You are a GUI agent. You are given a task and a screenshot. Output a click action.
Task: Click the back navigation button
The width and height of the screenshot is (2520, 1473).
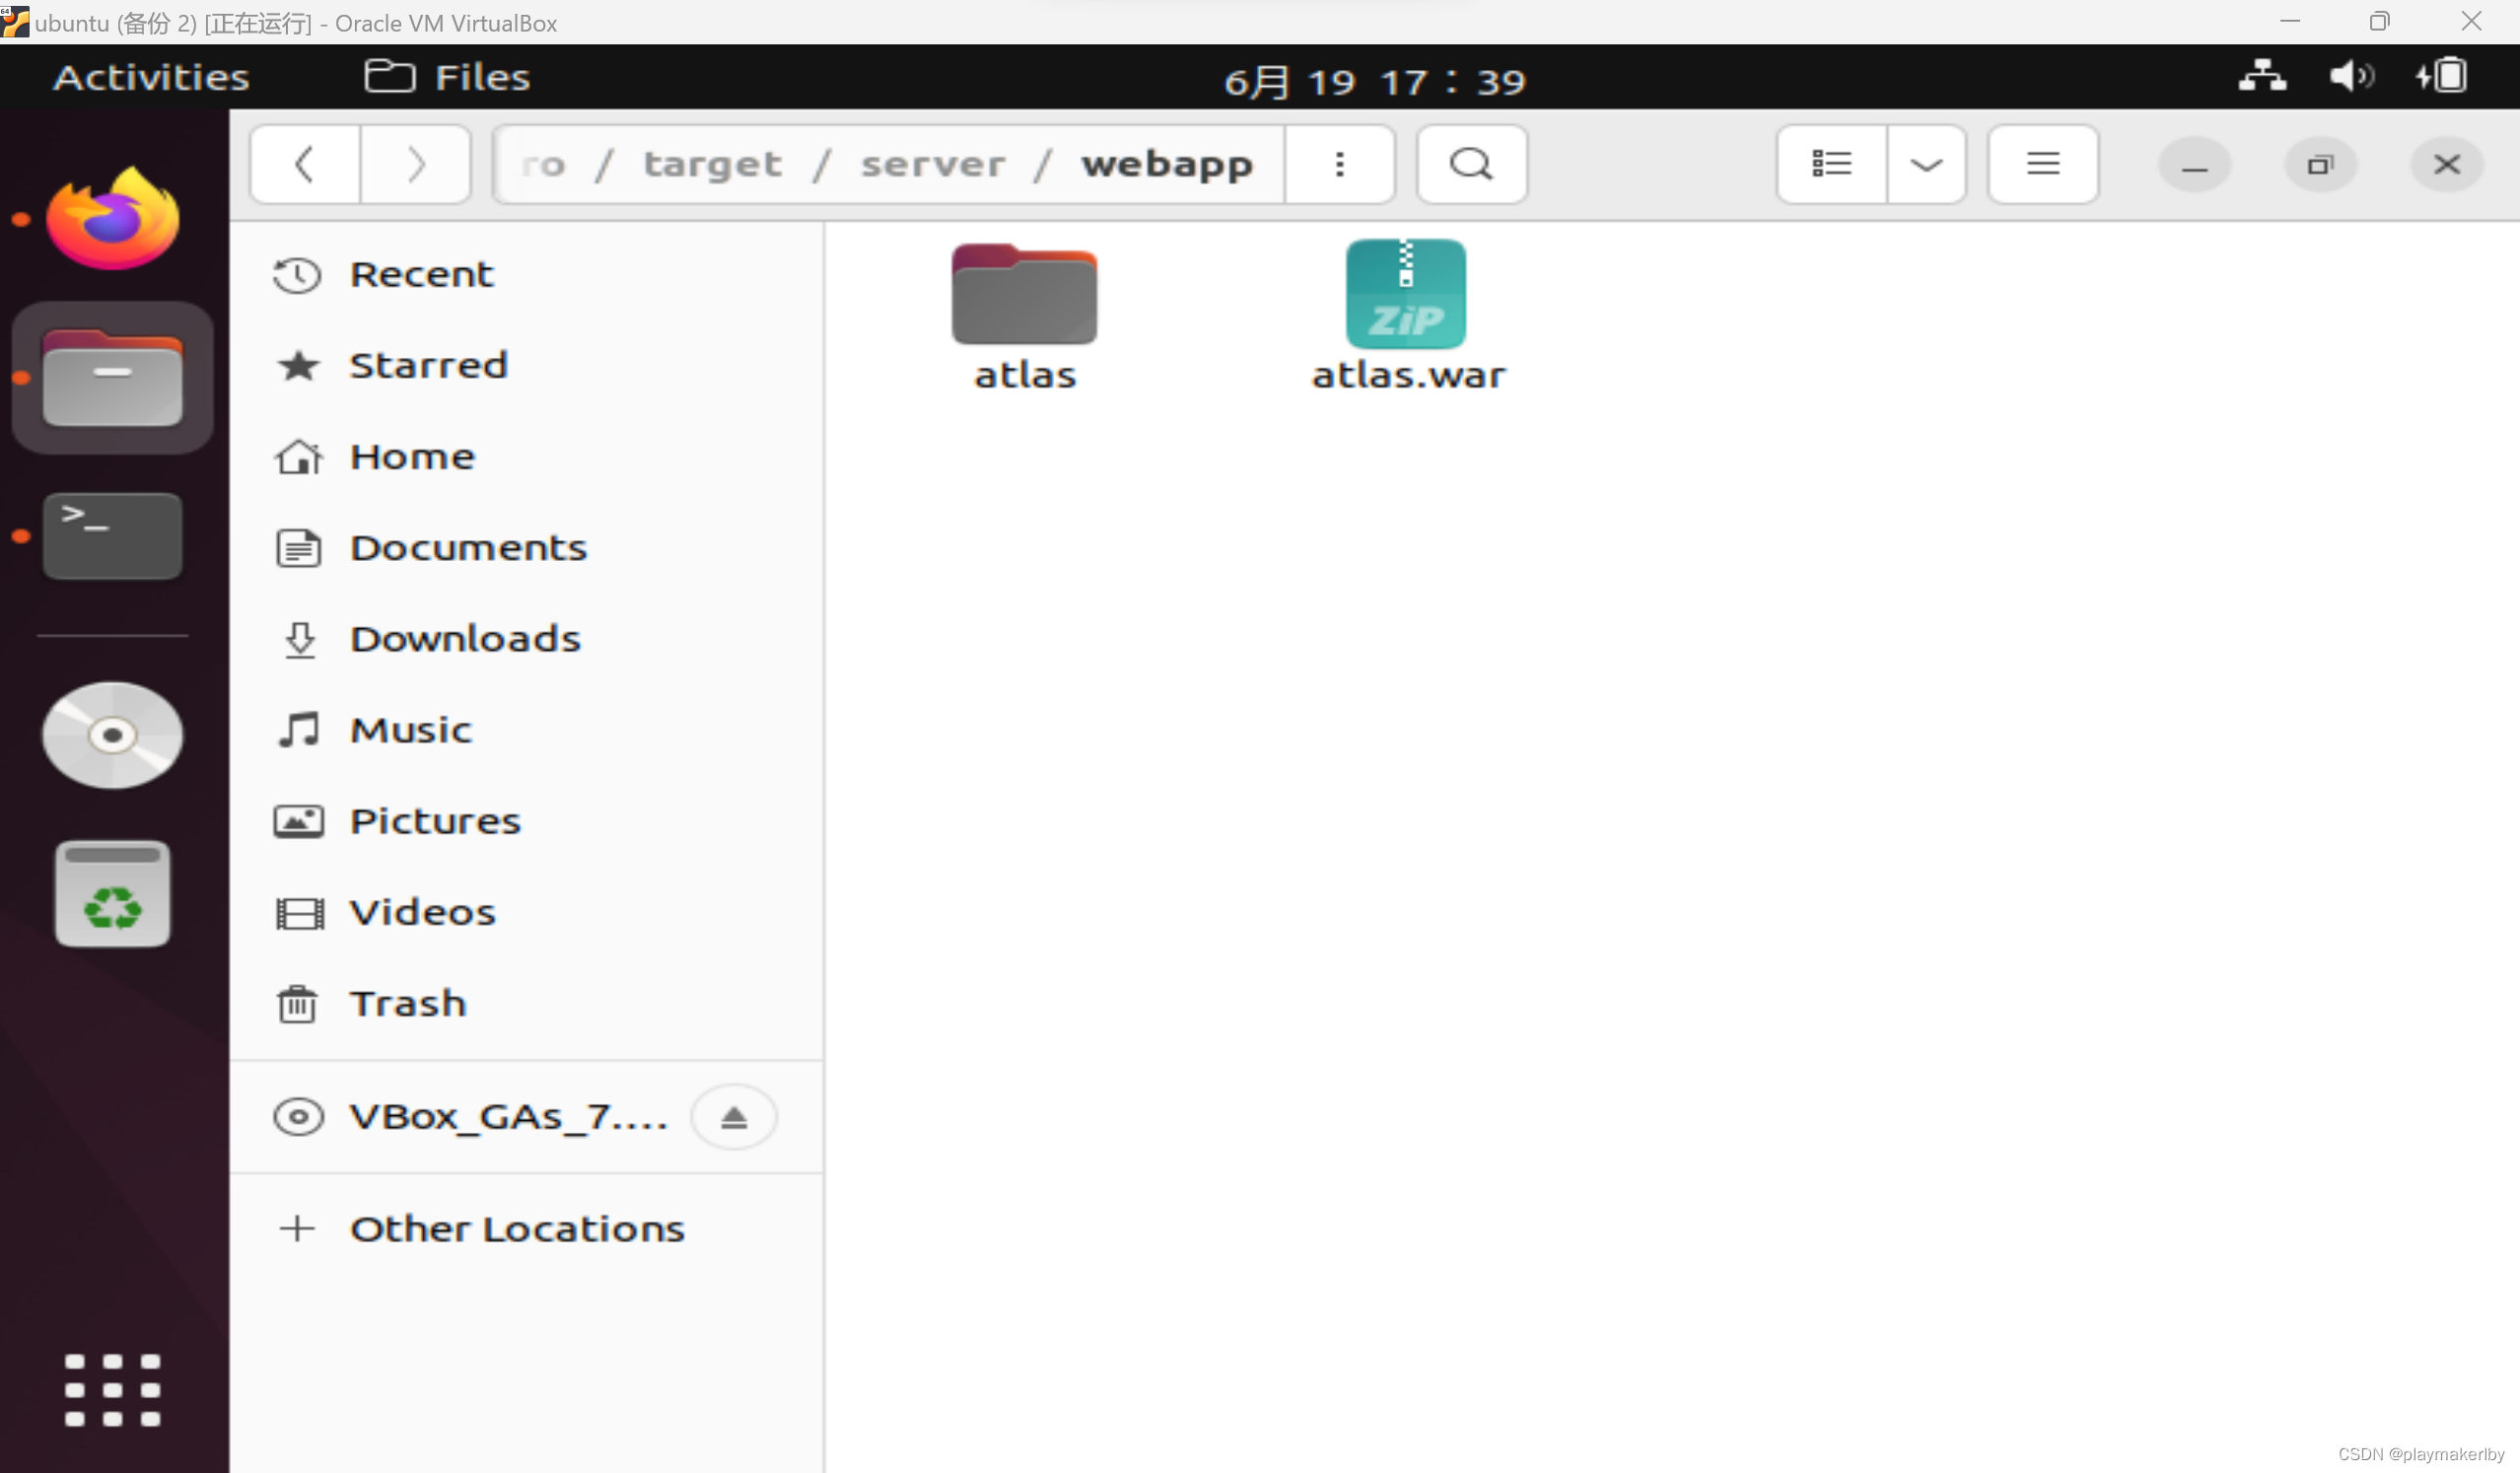[305, 162]
